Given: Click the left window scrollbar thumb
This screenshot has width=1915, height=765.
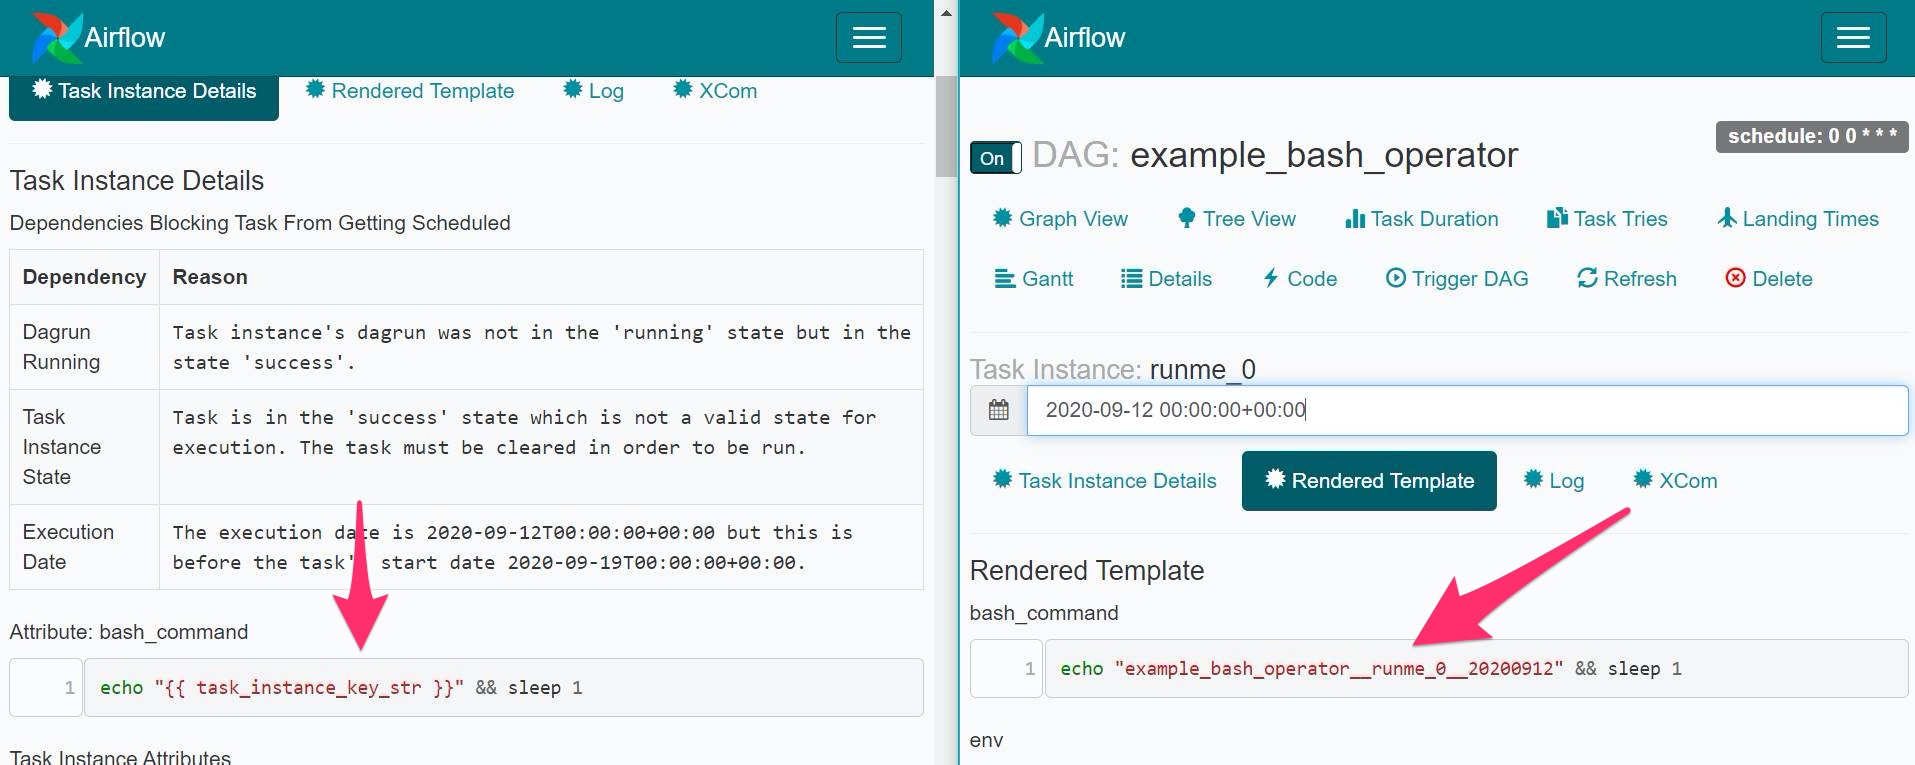Looking at the screenshot, I should tap(946, 126).
